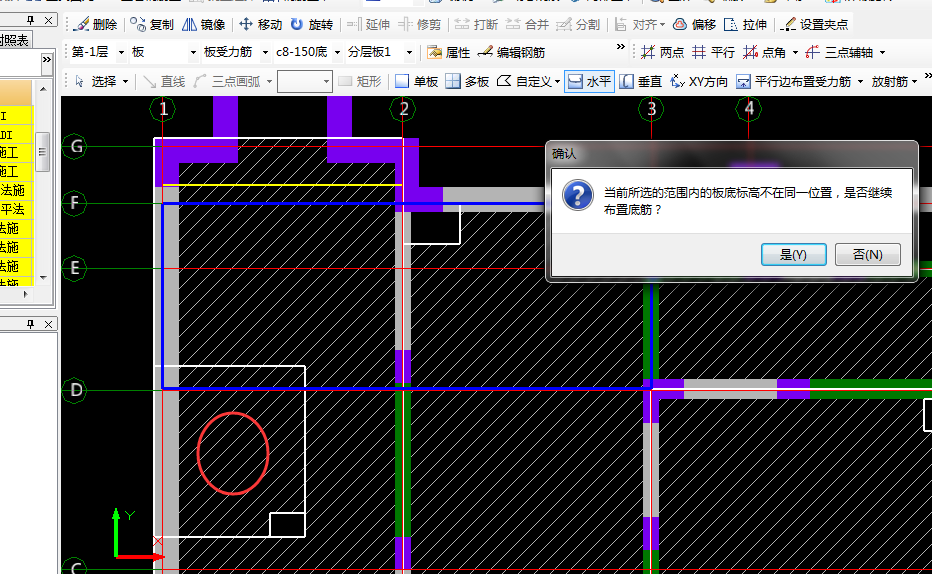Image resolution: width=932 pixels, height=574 pixels.
Task: Click the 合并 (merge) tool
Action: [x=527, y=24]
